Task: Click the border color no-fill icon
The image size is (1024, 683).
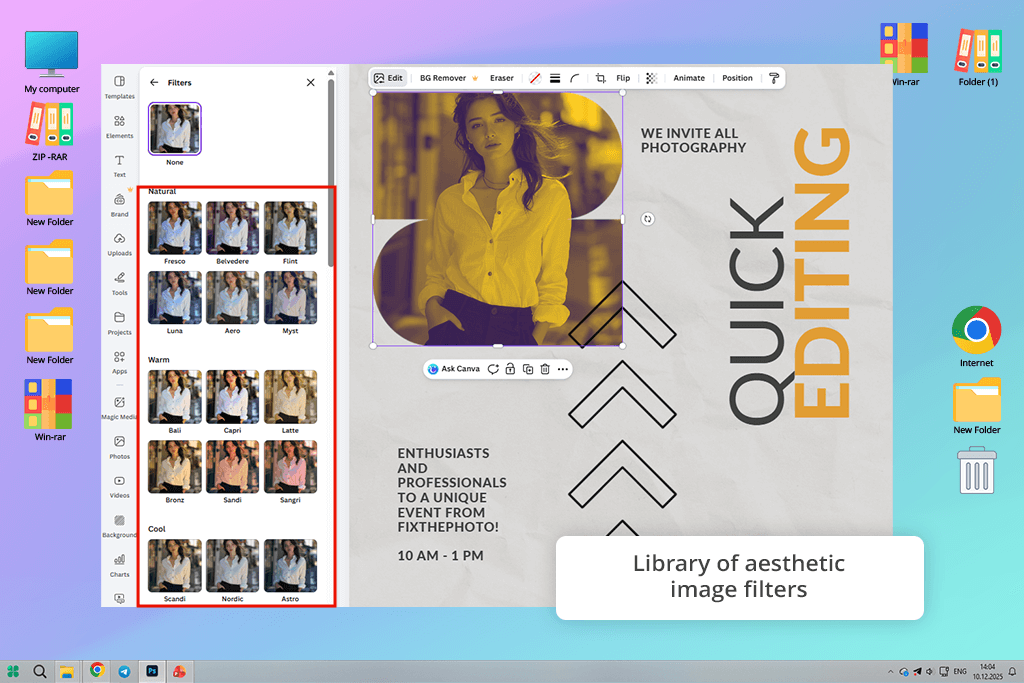Action: coord(535,78)
